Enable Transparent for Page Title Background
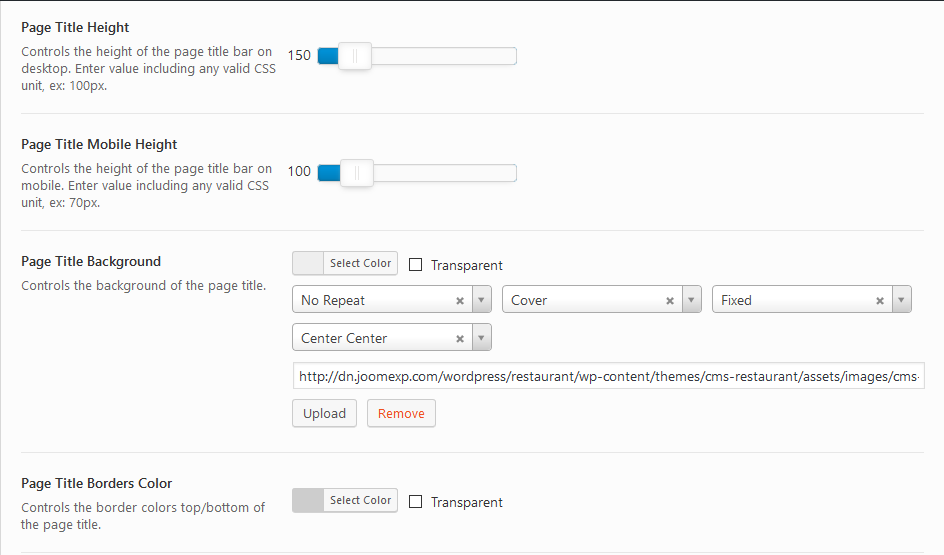944x555 pixels. (x=416, y=265)
